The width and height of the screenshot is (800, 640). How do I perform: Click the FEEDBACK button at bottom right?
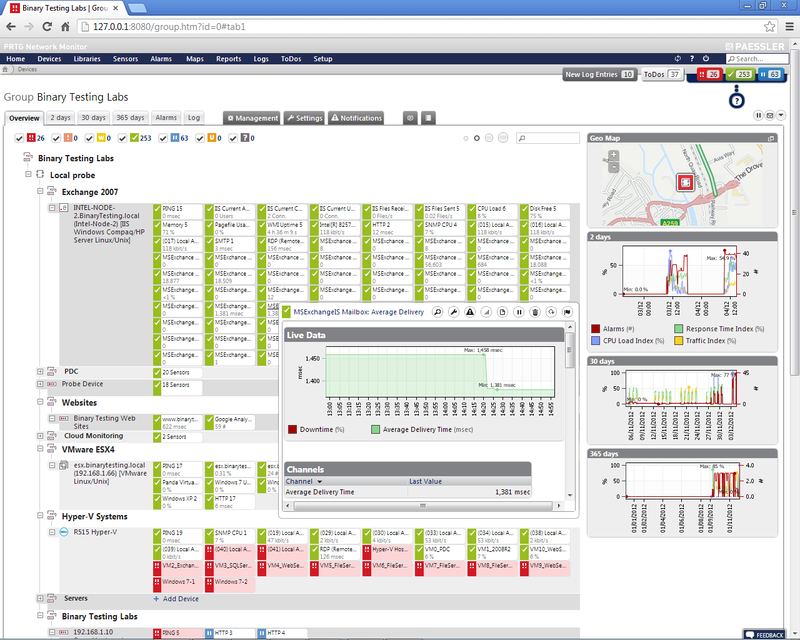pos(764,634)
